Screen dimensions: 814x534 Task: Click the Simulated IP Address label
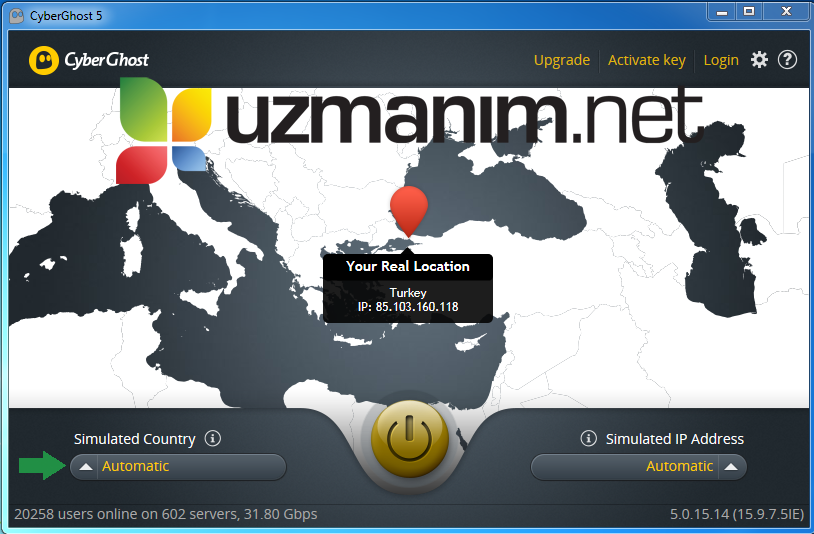click(675, 439)
